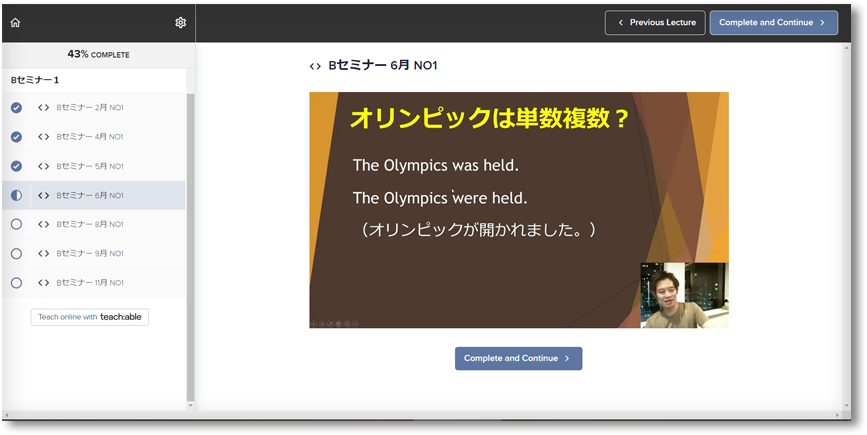Image resolution: width=867 pixels, height=435 pixels.
Task: Follow the Teach online with teachable link
Action: point(90,317)
